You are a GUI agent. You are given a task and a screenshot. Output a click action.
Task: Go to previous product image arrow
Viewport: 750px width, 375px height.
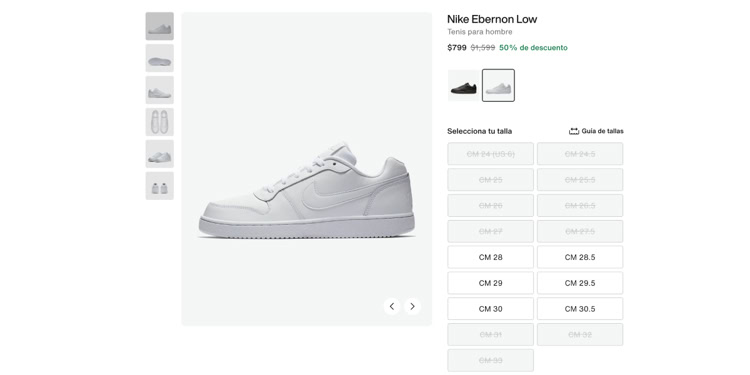[392, 306]
